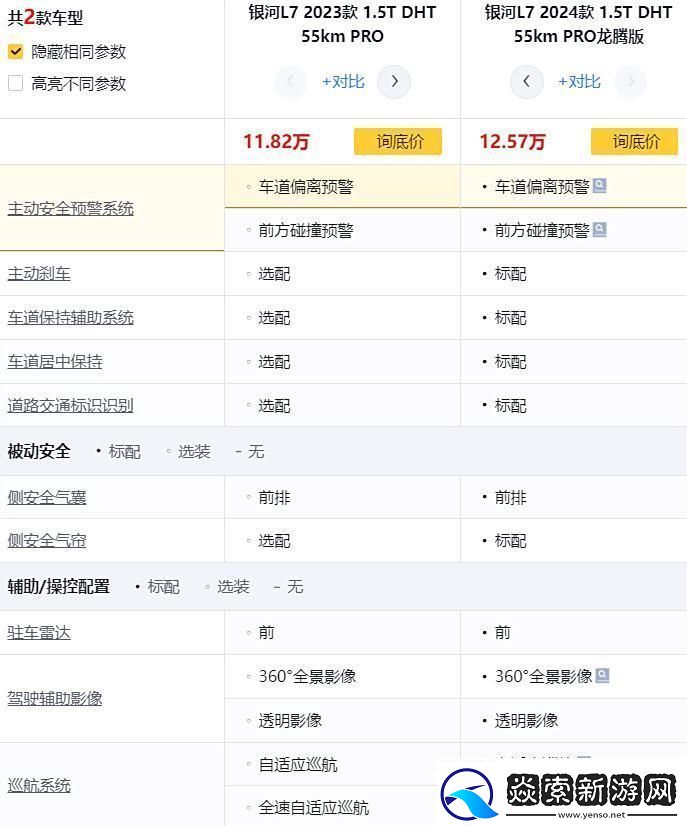Viewport: 687px width, 826px height.
Task: Click the 银河L7 2024款 PRO龙腾版 model title
Action: 578,24
